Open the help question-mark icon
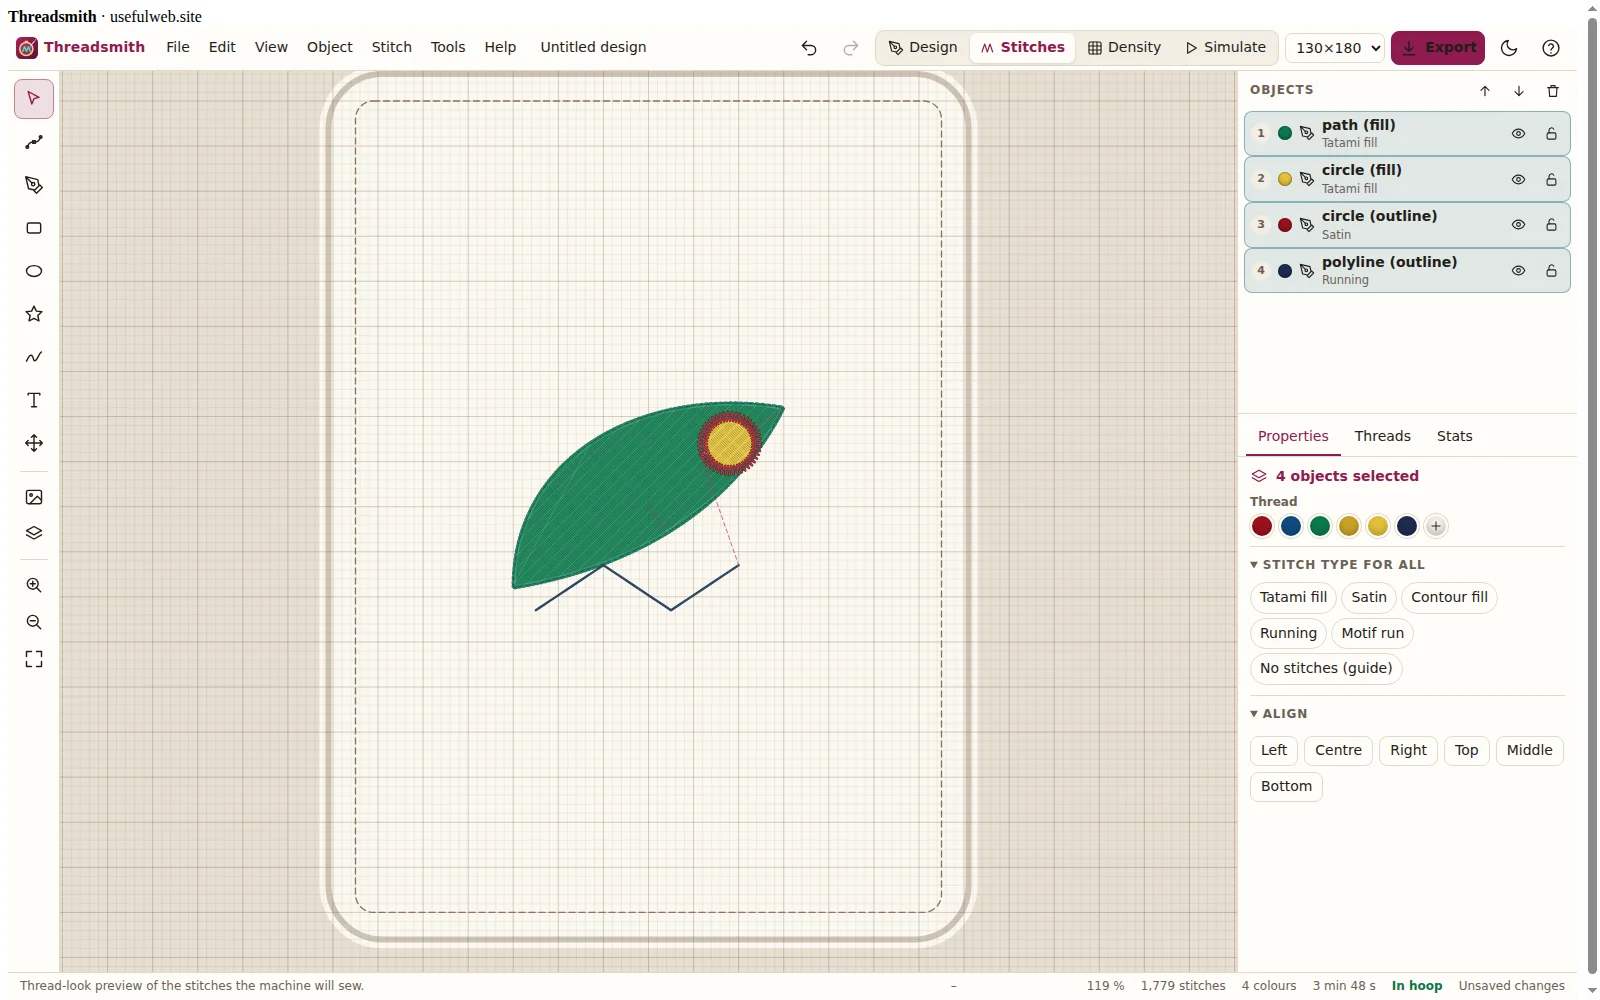1600x1000 pixels. coord(1551,48)
